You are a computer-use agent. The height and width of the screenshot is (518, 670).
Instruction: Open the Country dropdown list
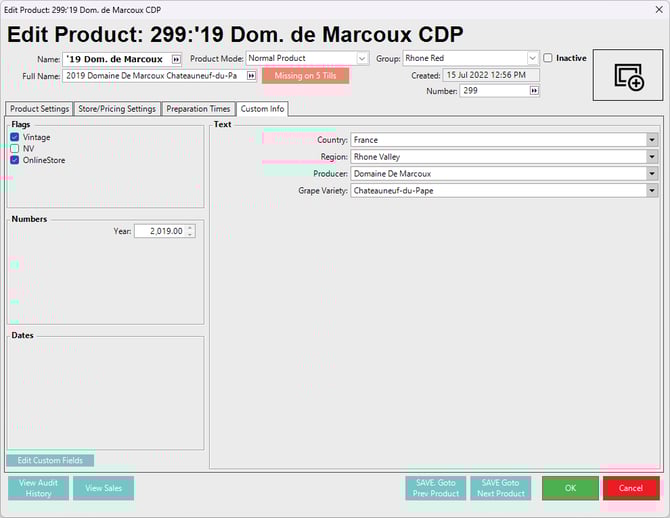click(652, 141)
